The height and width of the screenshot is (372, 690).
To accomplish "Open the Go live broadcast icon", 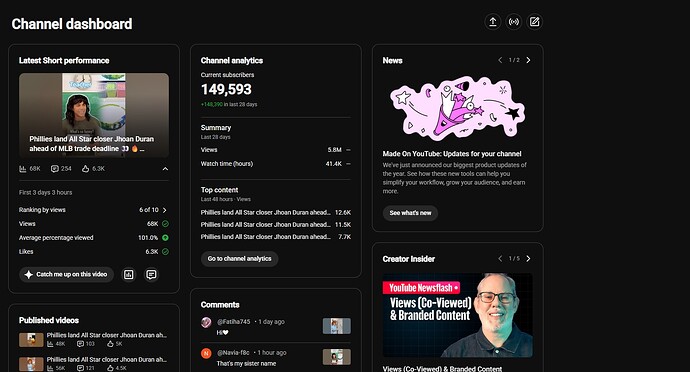I will point(514,22).
